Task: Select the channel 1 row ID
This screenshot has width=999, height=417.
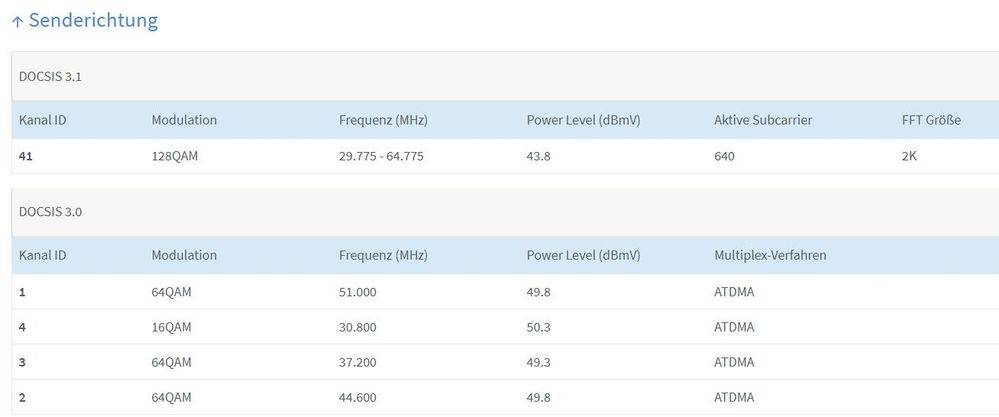Action: pos(22,291)
